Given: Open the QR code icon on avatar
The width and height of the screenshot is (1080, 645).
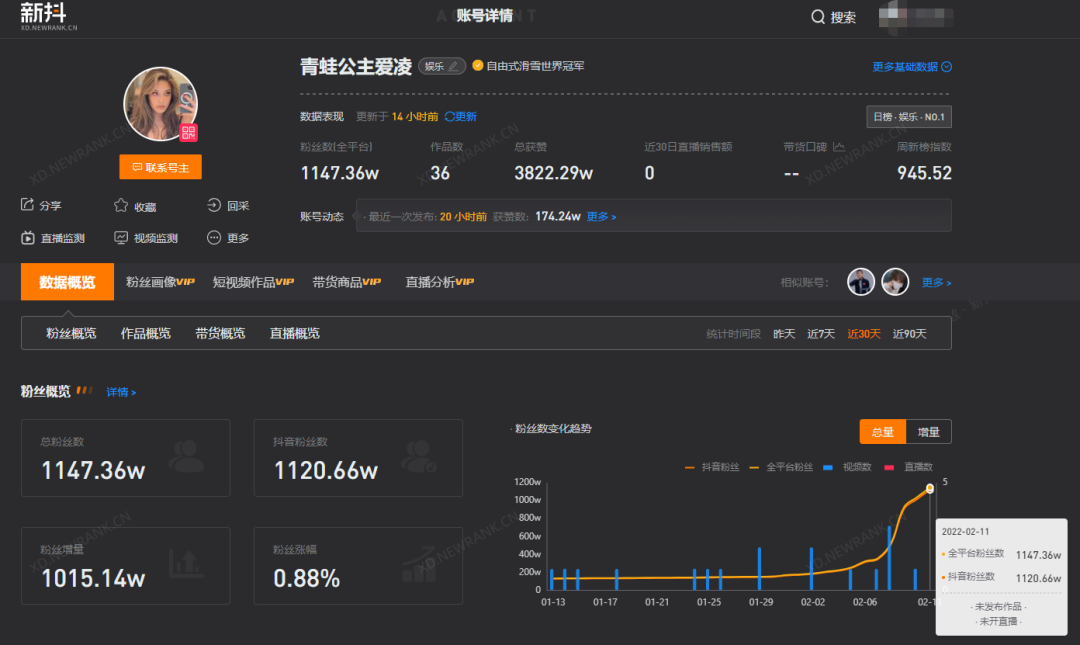Looking at the screenshot, I should (188, 133).
